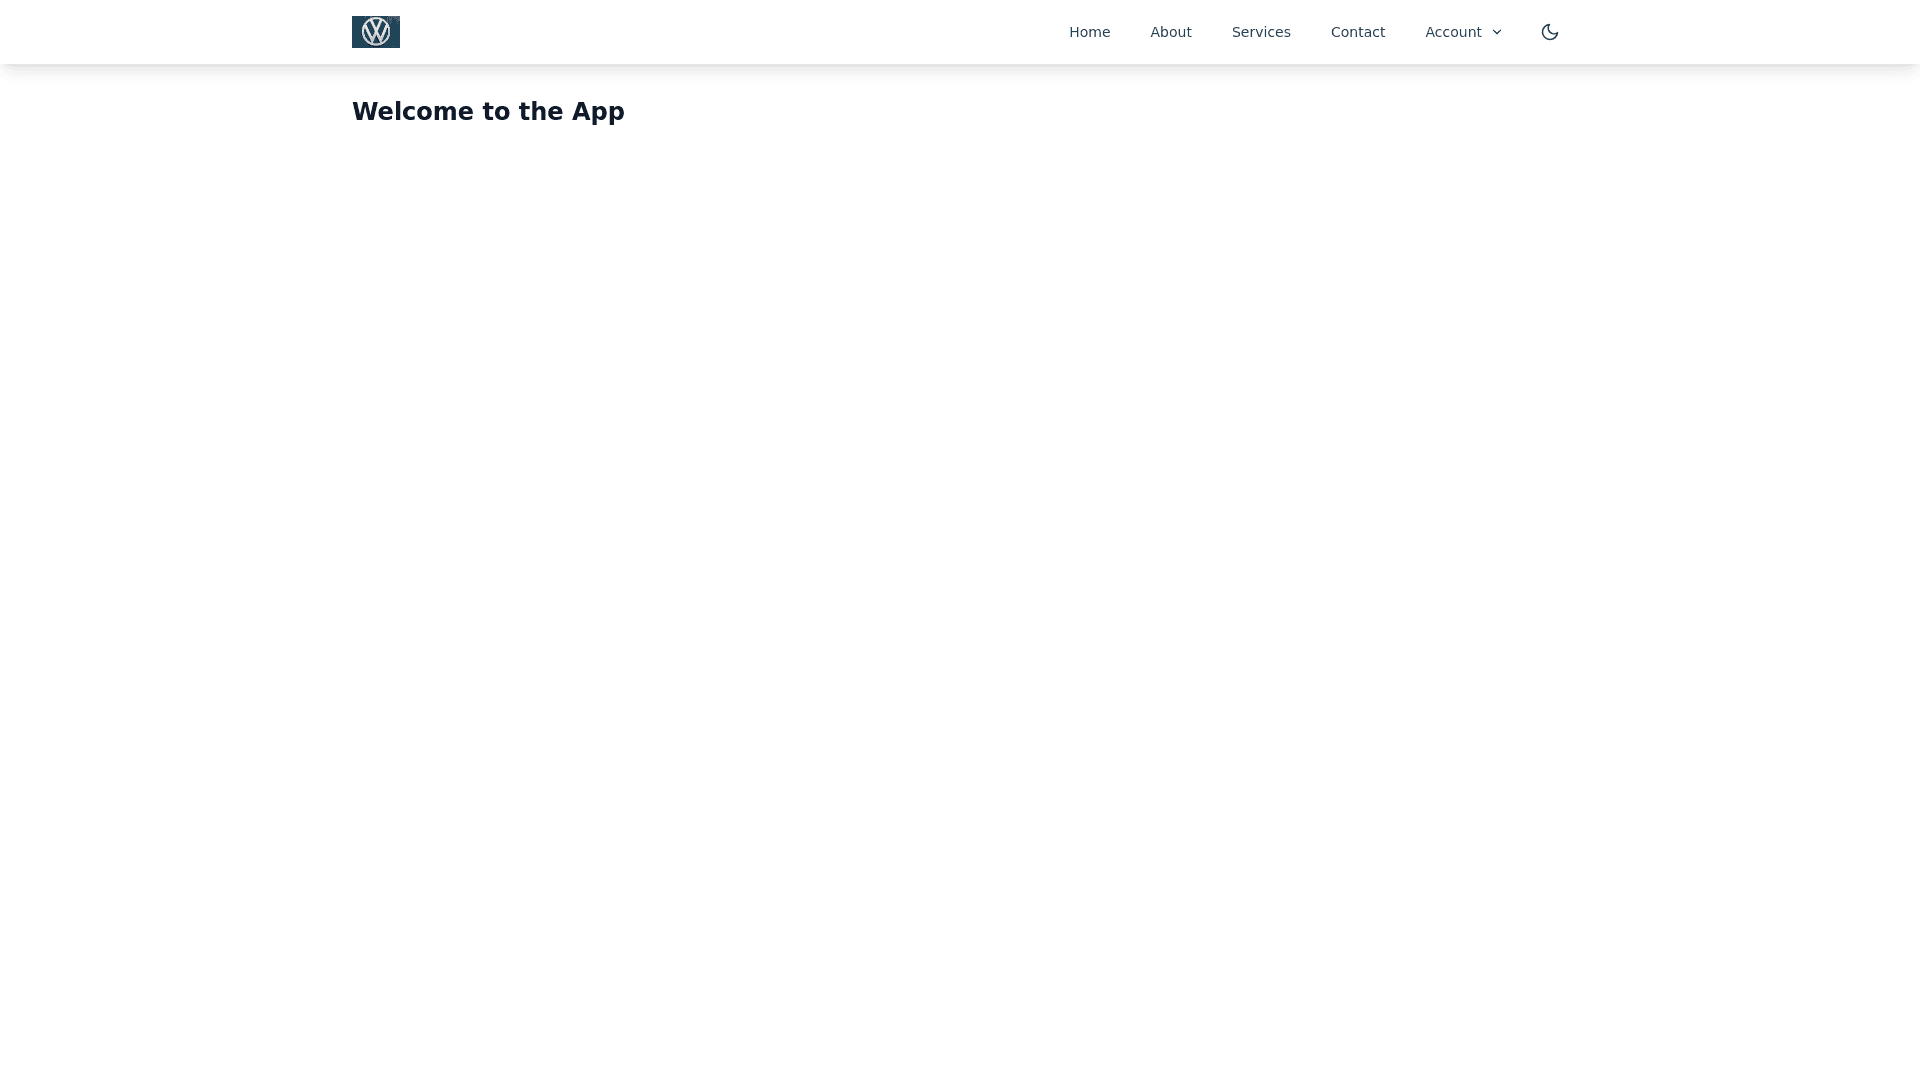The width and height of the screenshot is (1920, 1080).
Task: Expand the Account dropdown menu
Action: (x=1462, y=32)
